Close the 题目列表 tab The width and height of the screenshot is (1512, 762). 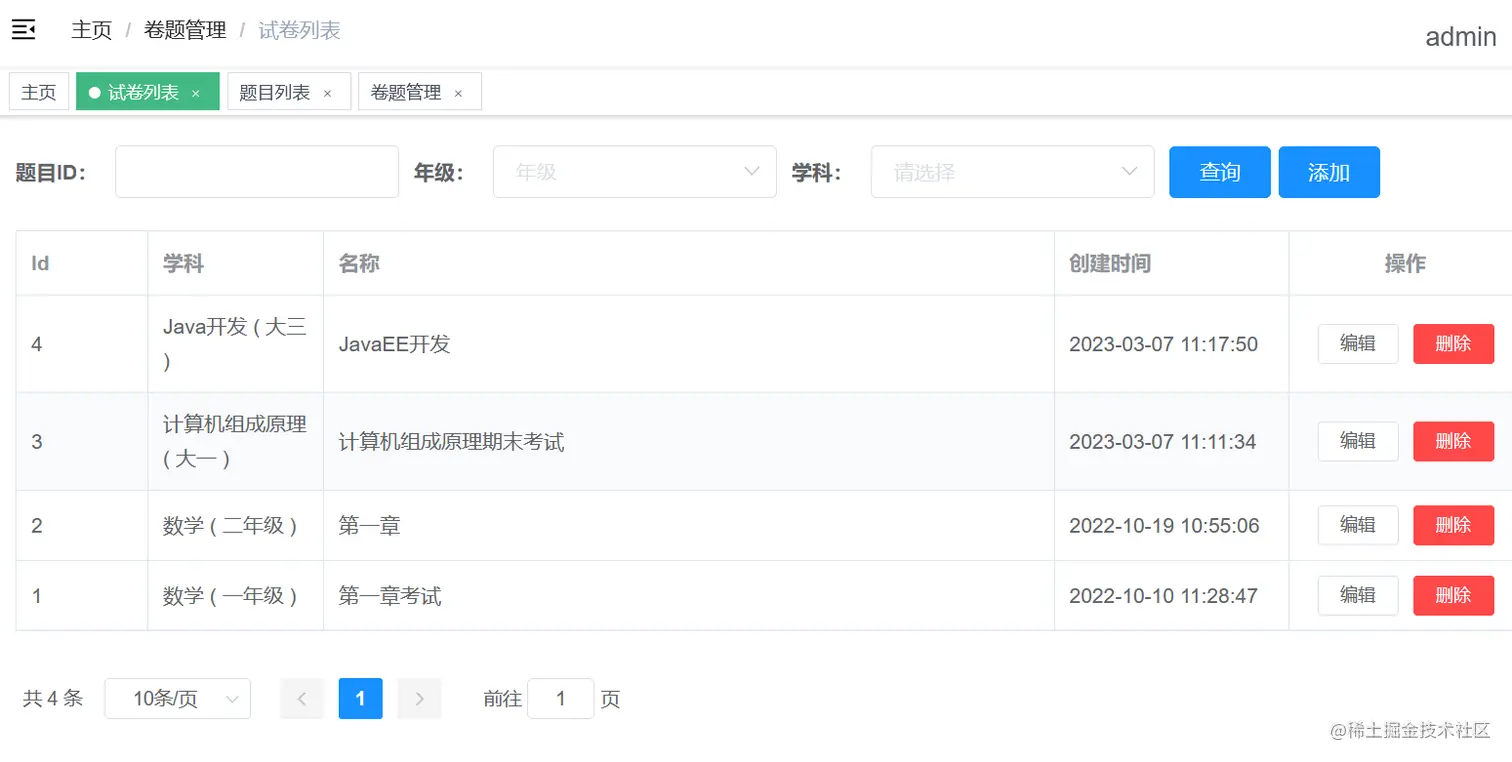coord(327,91)
